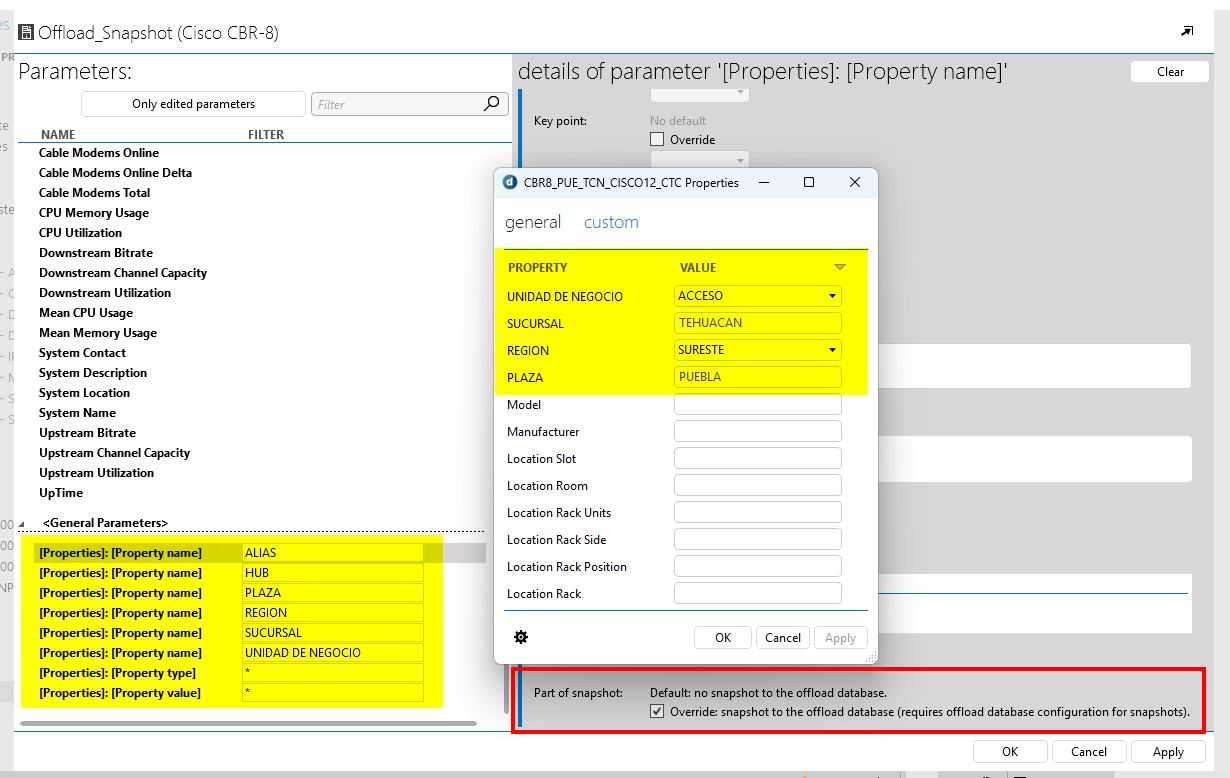Screen dimensions: 1230x778
Task: Close the CBR8 Properties dialog window
Action: click(x=854, y=182)
